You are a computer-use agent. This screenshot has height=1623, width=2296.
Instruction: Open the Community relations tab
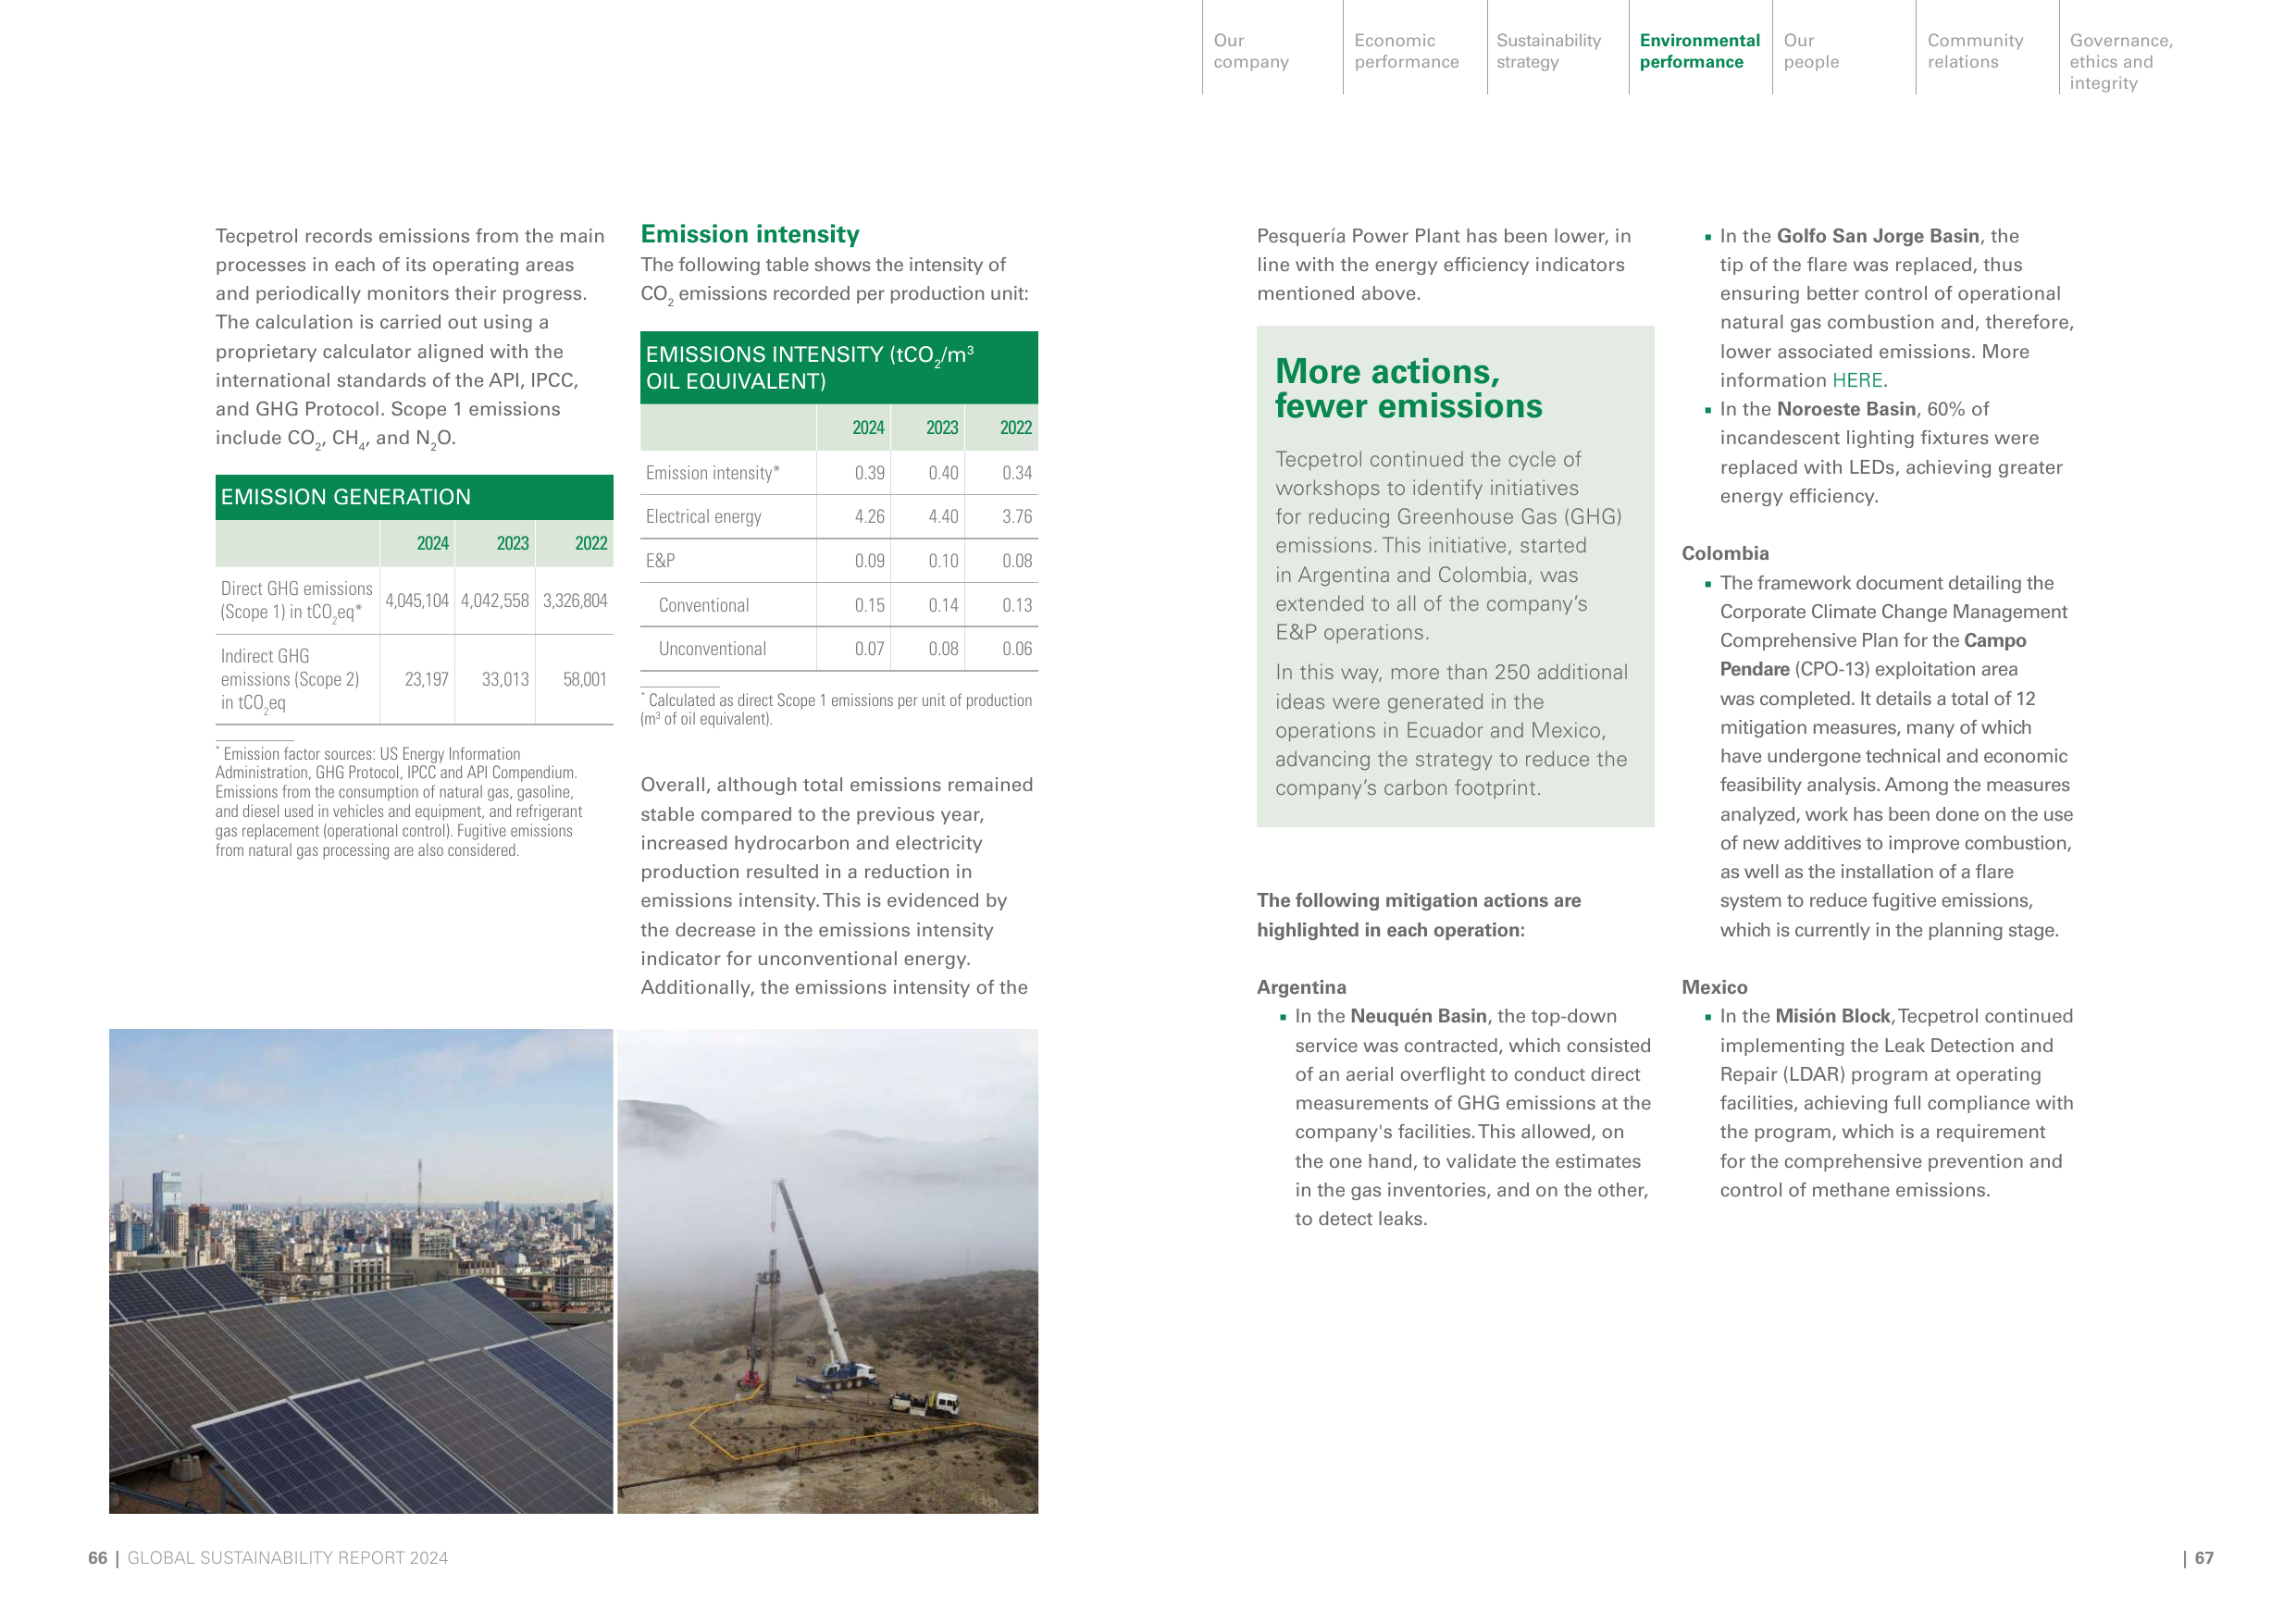1975,51
